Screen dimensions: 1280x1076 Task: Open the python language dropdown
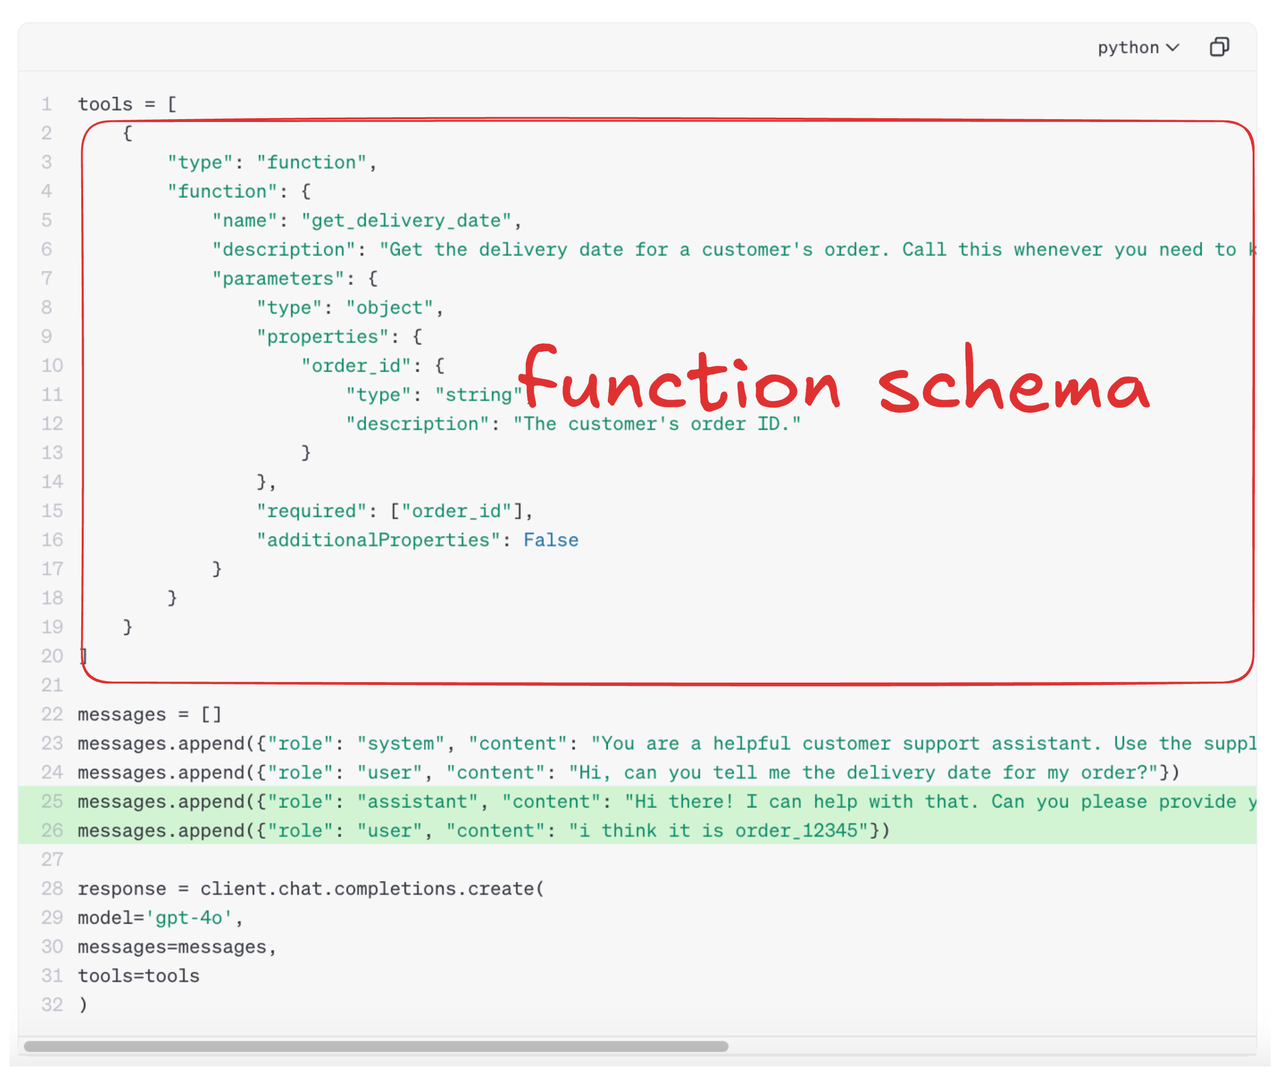(1138, 48)
